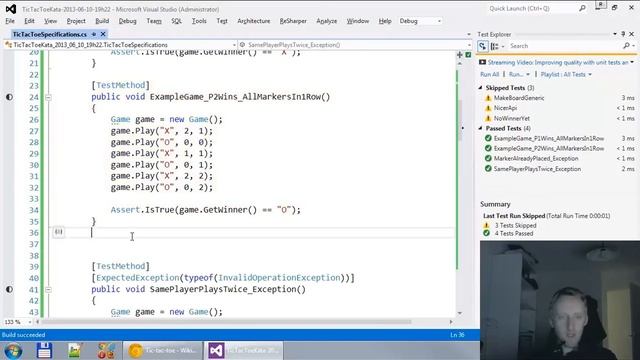Click Run All tests link
The width and height of the screenshot is (640, 360).
489,74
